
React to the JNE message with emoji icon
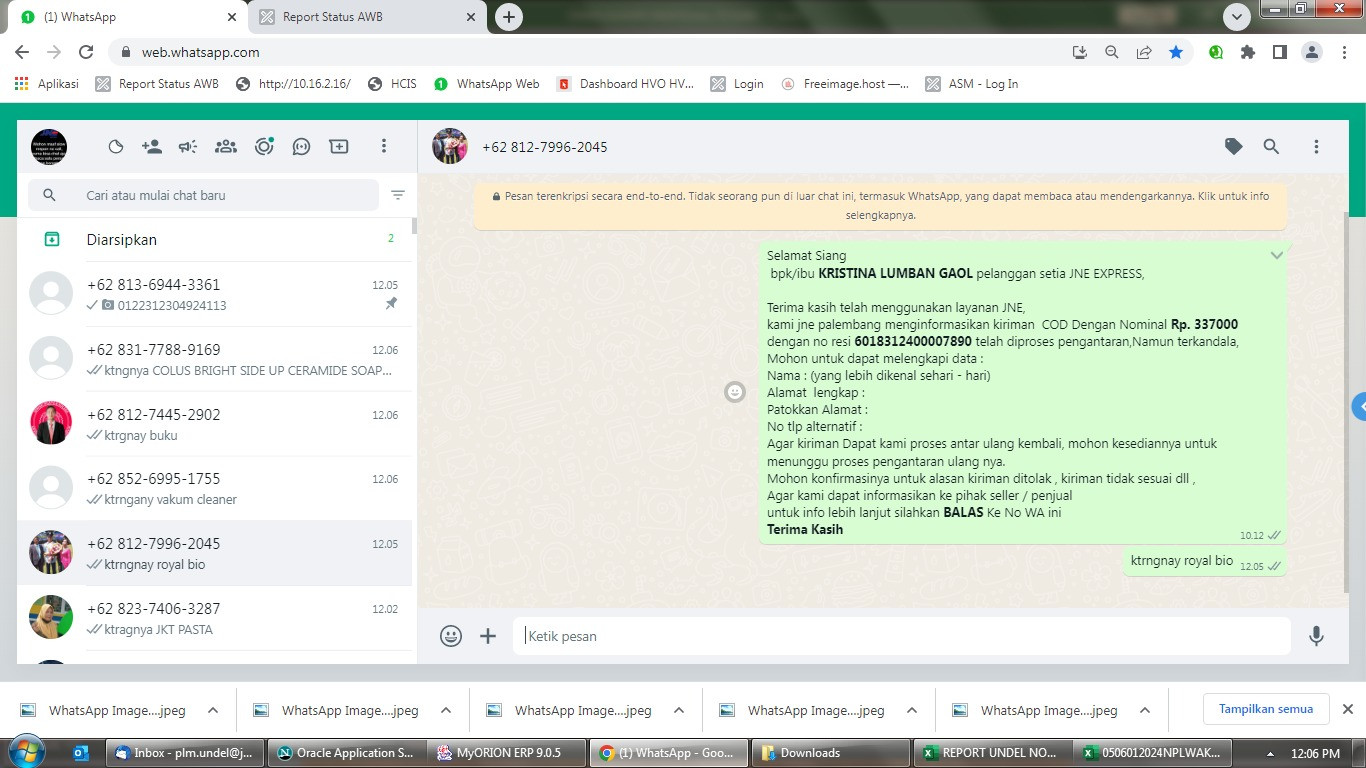(735, 392)
